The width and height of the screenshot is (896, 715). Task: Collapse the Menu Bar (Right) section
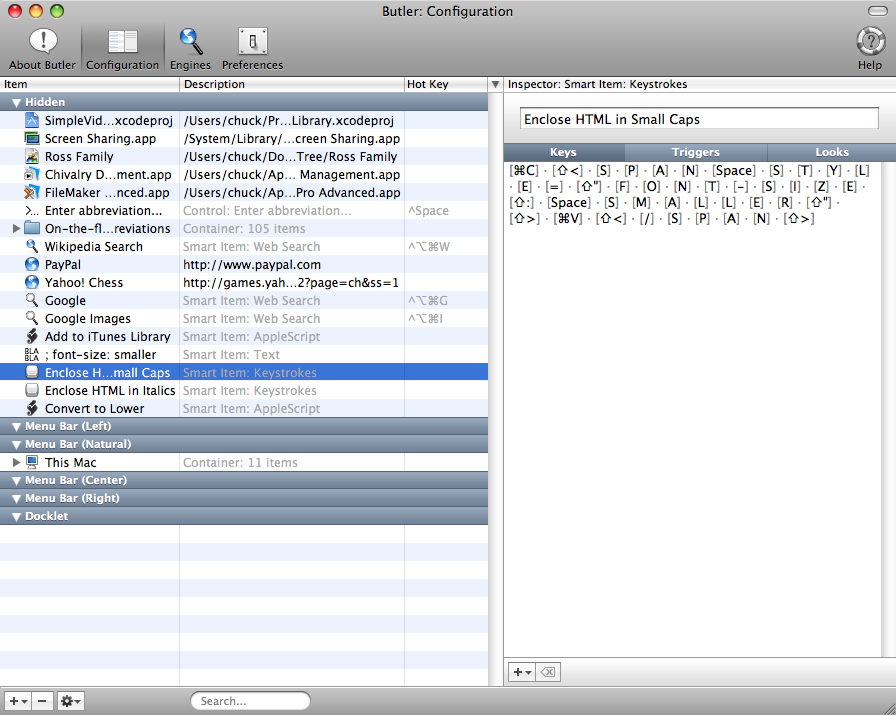click(16, 499)
